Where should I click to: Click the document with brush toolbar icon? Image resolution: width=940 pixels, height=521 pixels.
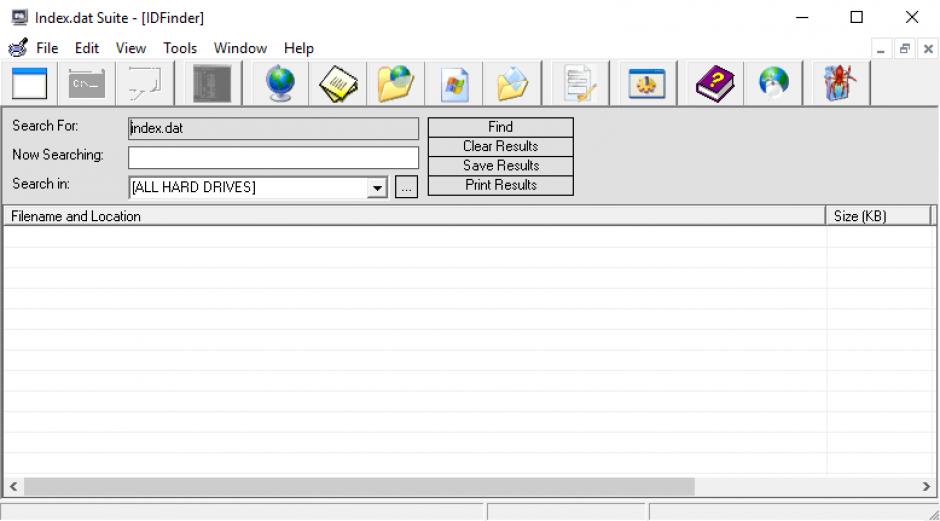(x=579, y=83)
